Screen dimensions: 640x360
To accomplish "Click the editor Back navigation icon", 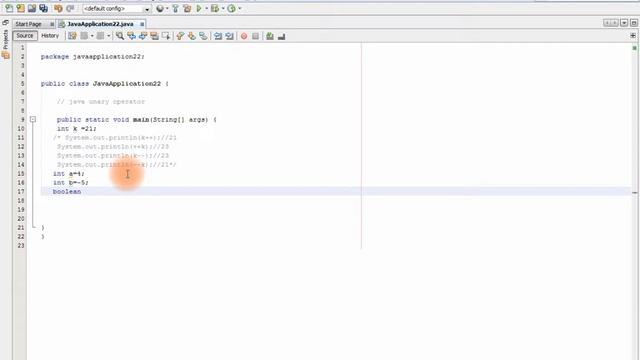I will pos(84,36).
